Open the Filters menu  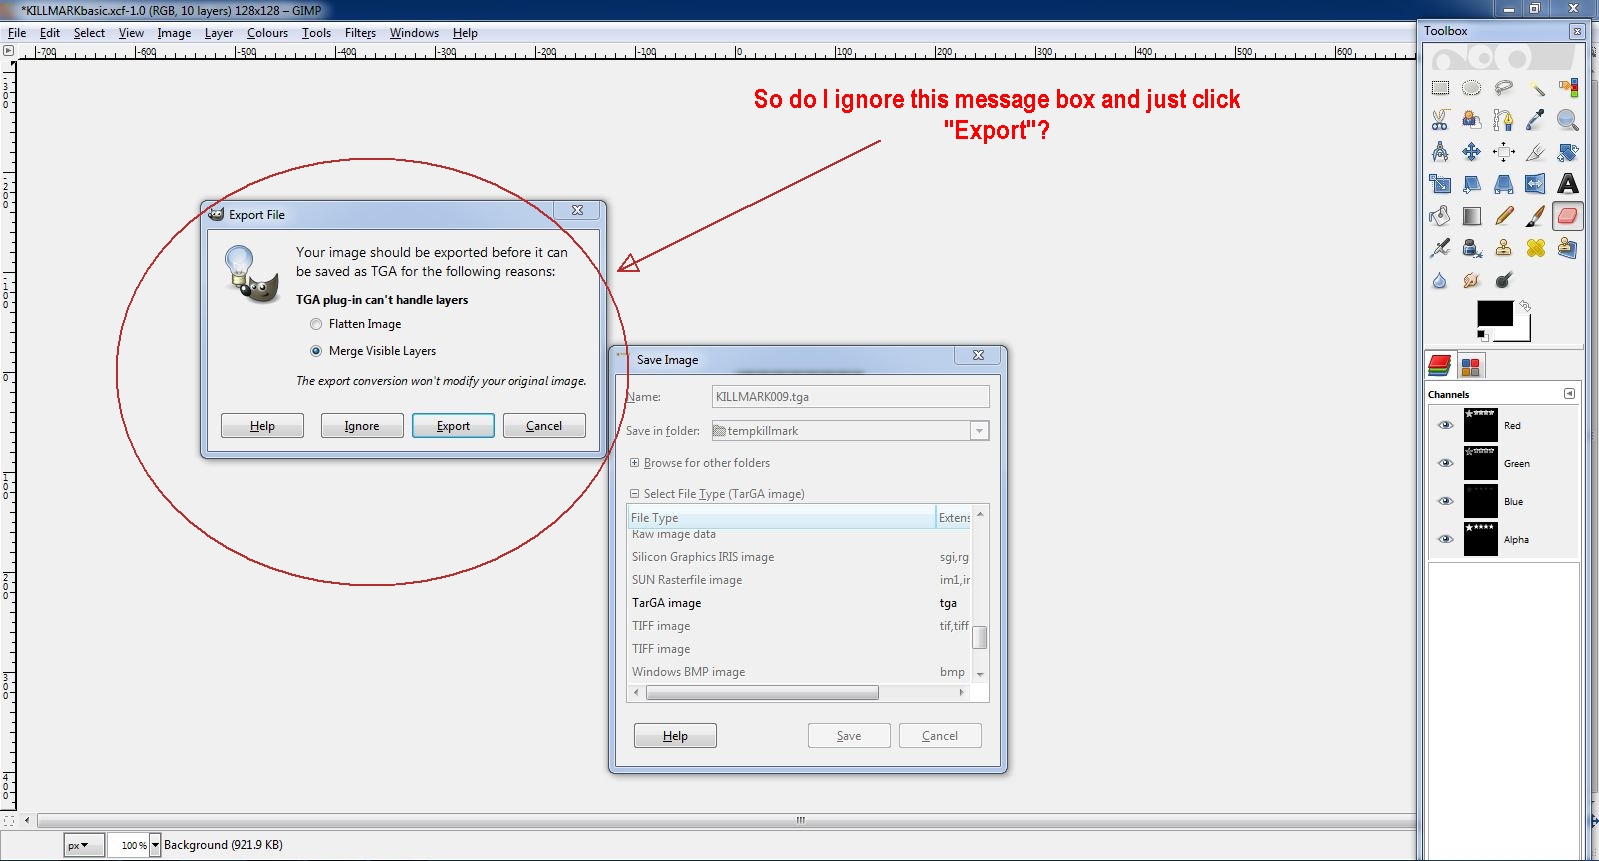click(360, 33)
